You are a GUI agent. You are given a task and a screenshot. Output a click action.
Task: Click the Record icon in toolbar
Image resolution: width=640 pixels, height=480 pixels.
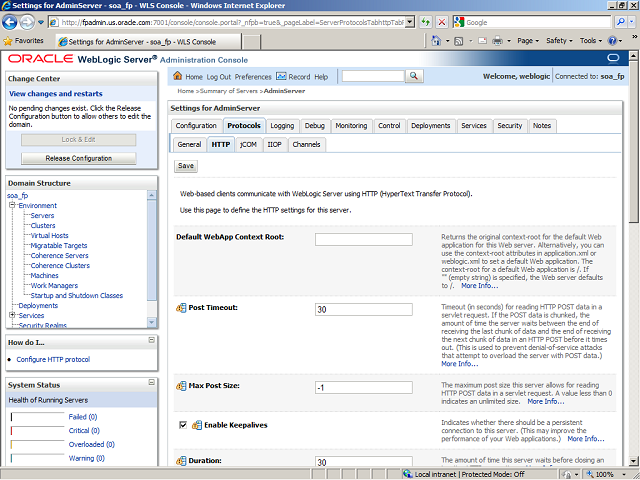point(281,77)
